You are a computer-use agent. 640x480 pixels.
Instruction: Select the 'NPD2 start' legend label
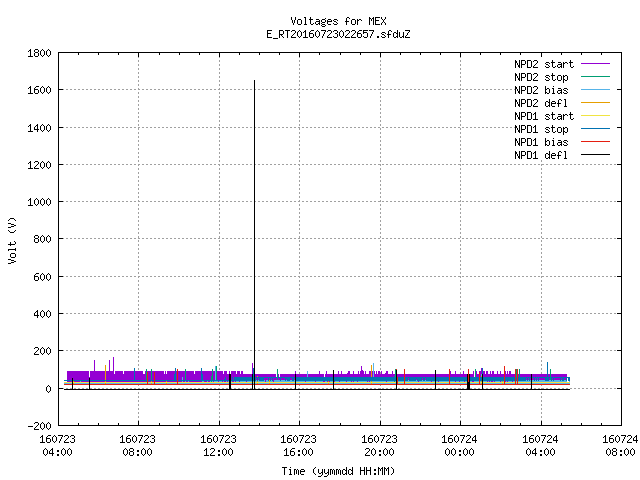click(544, 64)
